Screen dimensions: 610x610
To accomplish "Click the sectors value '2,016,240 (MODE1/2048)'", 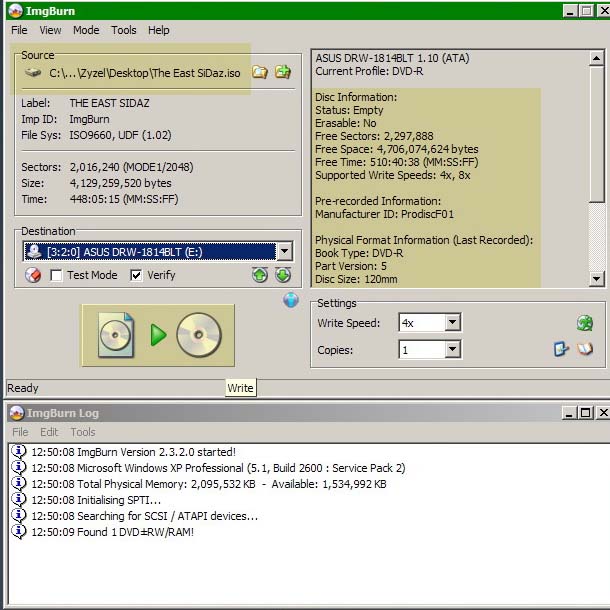I will click(131, 167).
